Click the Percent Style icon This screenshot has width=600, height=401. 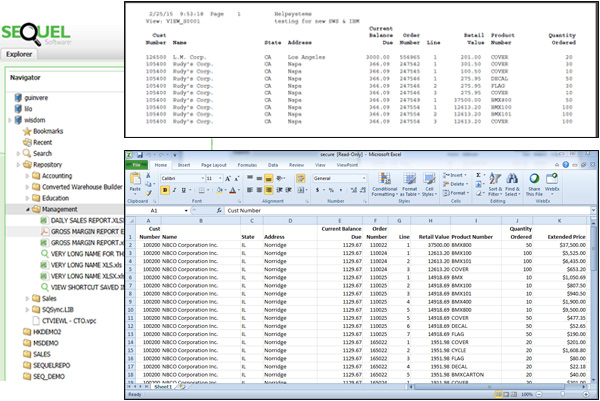[x=331, y=190]
